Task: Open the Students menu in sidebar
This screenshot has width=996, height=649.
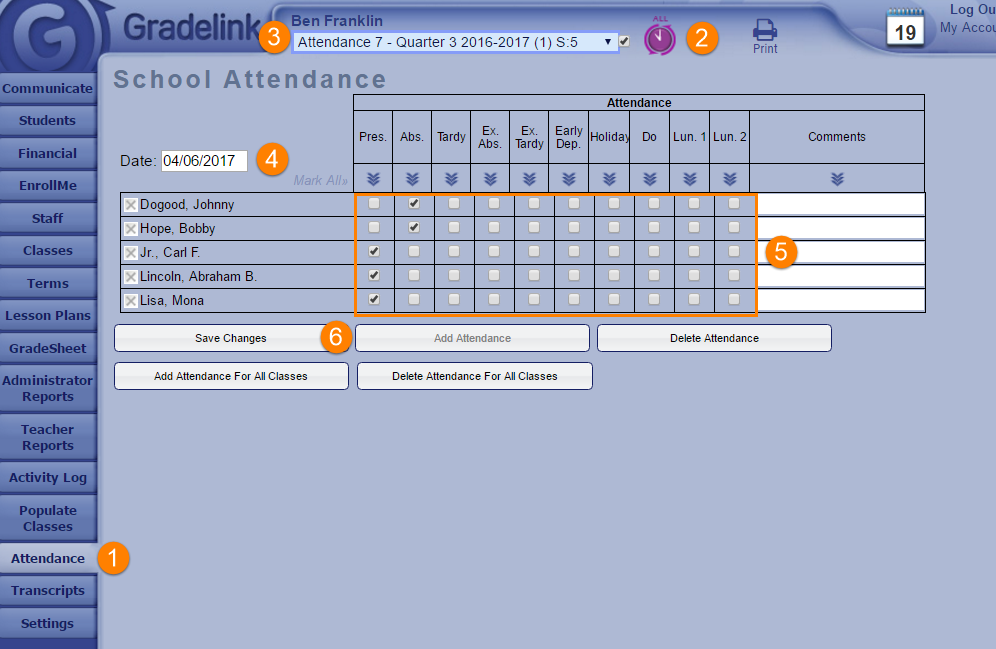Action: [x=47, y=121]
